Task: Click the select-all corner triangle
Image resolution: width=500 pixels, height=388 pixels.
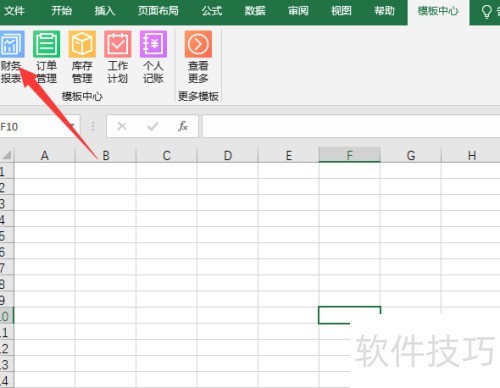Action: coord(7,155)
